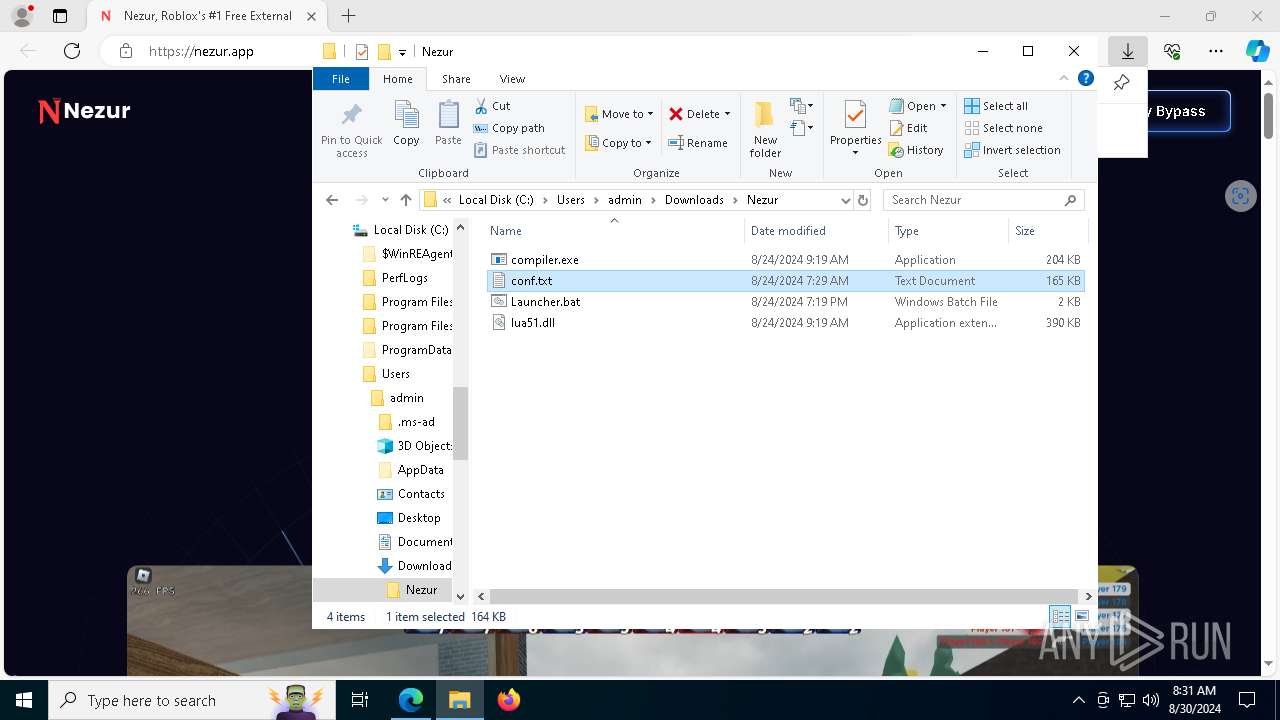This screenshot has height=720, width=1280.
Task: Reload the nezur.app page
Action: pos(72,51)
